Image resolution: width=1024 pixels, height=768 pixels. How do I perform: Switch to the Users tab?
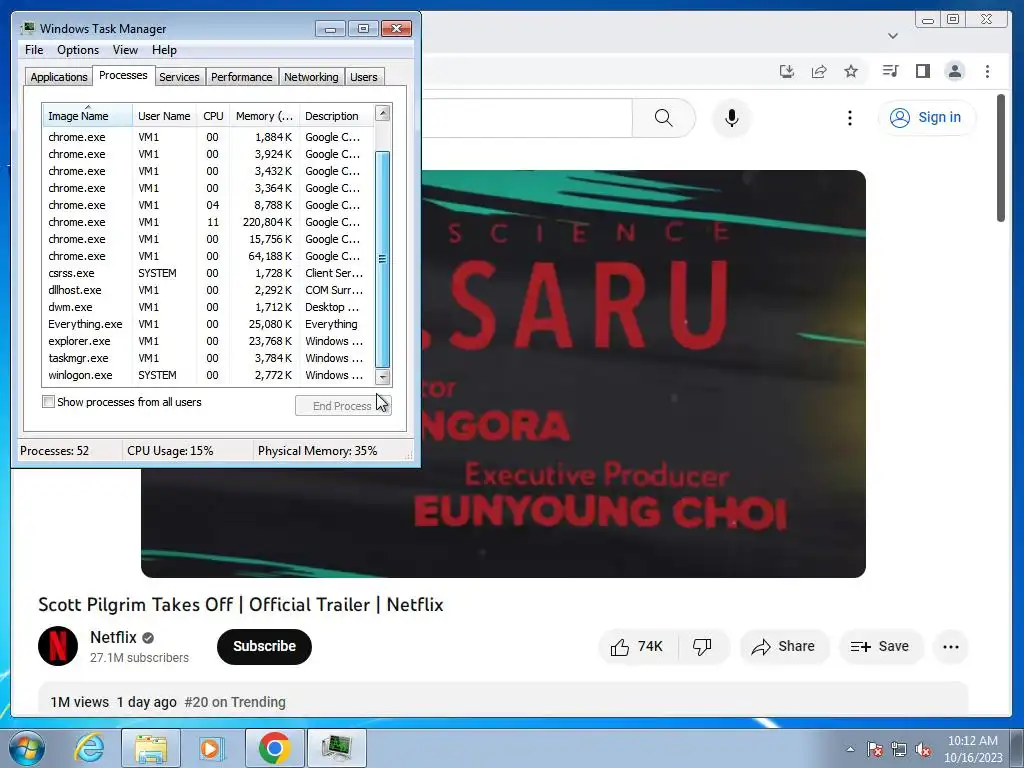[364, 77]
